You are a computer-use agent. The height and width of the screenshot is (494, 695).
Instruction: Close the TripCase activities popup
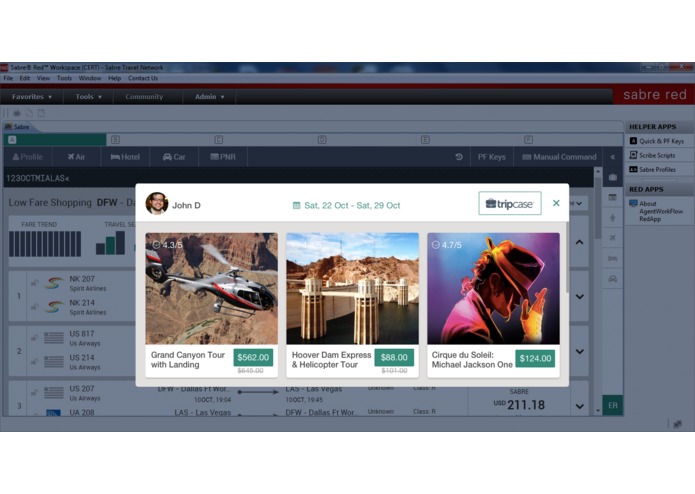point(556,203)
